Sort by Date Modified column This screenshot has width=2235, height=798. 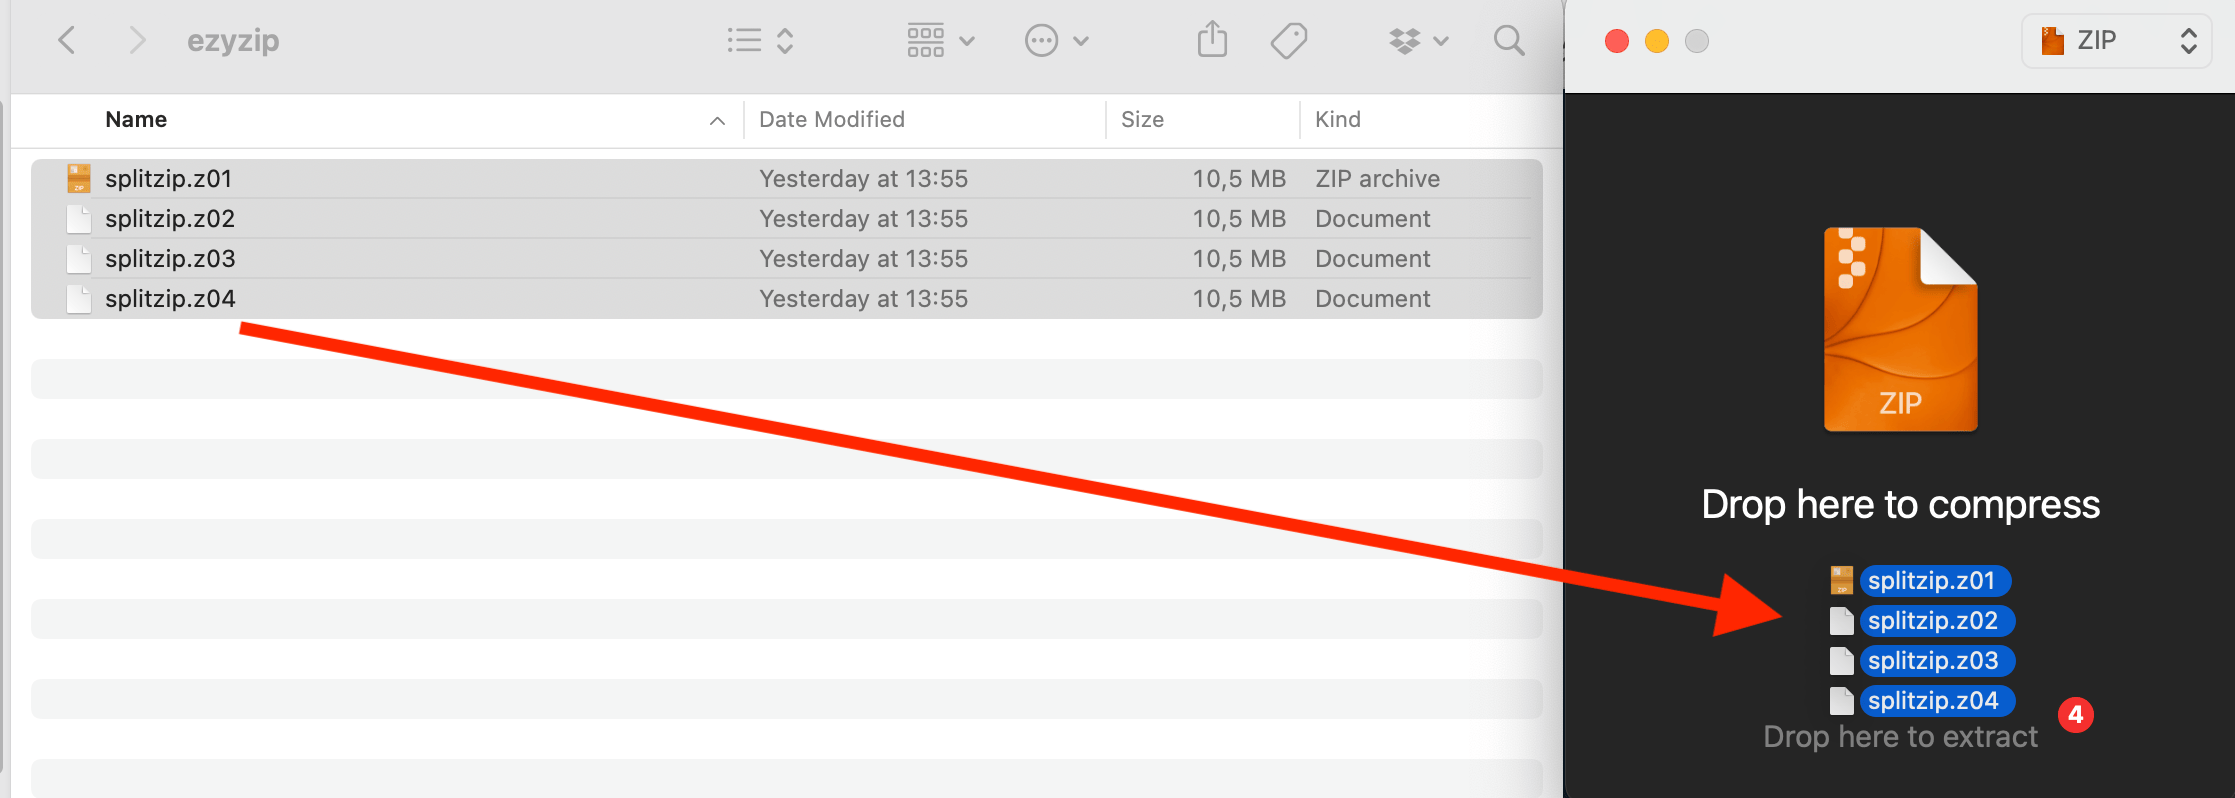(x=832, y=120)
